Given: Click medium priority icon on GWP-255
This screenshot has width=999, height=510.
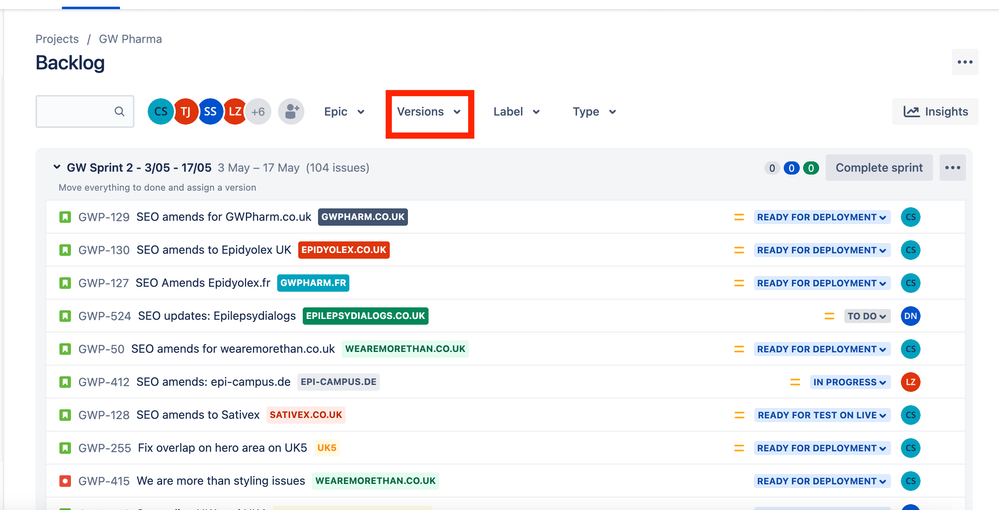Looking at the screenshot, I should (x=739, y=448).
